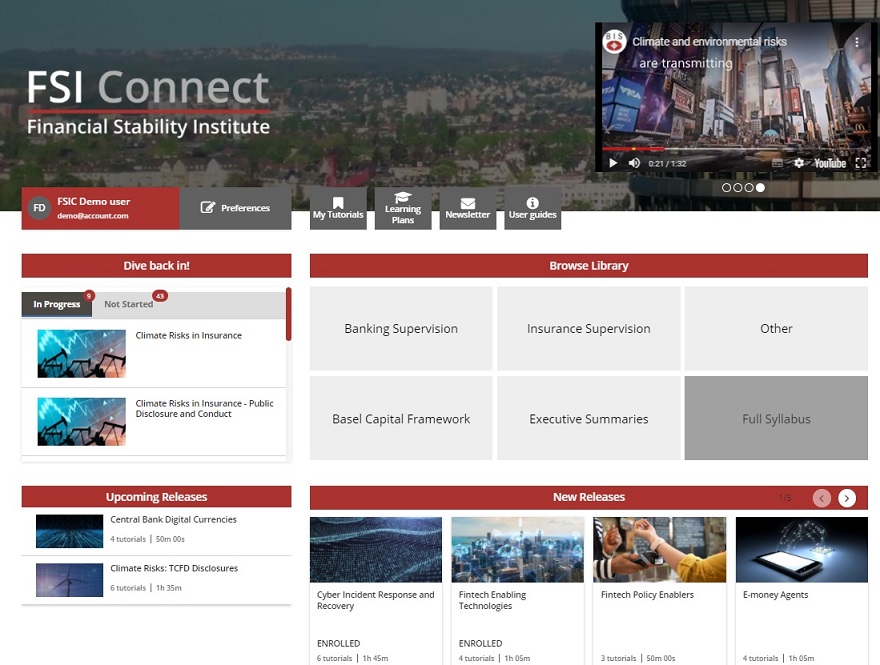880x665 pixels.
Task: Toggle video subtitles icon
Action: point(778,163)
